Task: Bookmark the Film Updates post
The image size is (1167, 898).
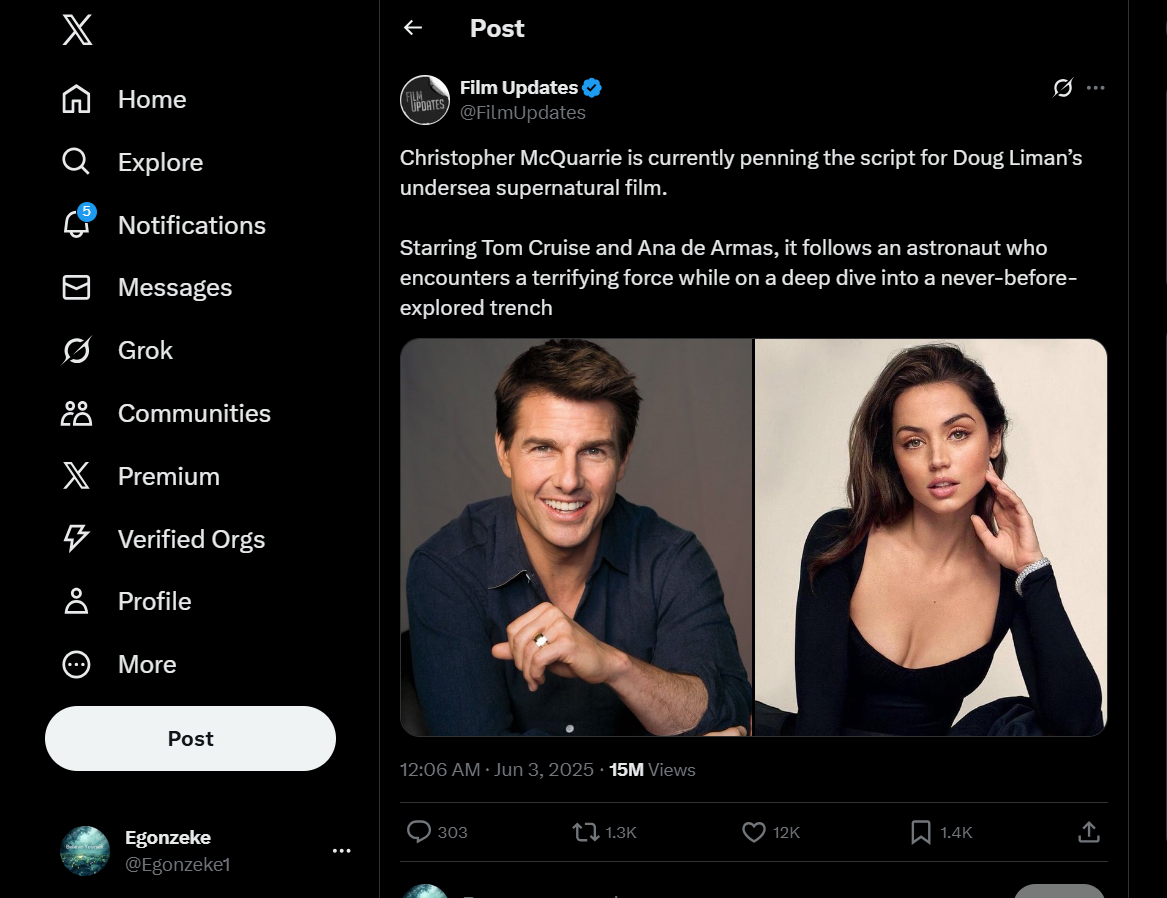Action: tap(921, 832)
